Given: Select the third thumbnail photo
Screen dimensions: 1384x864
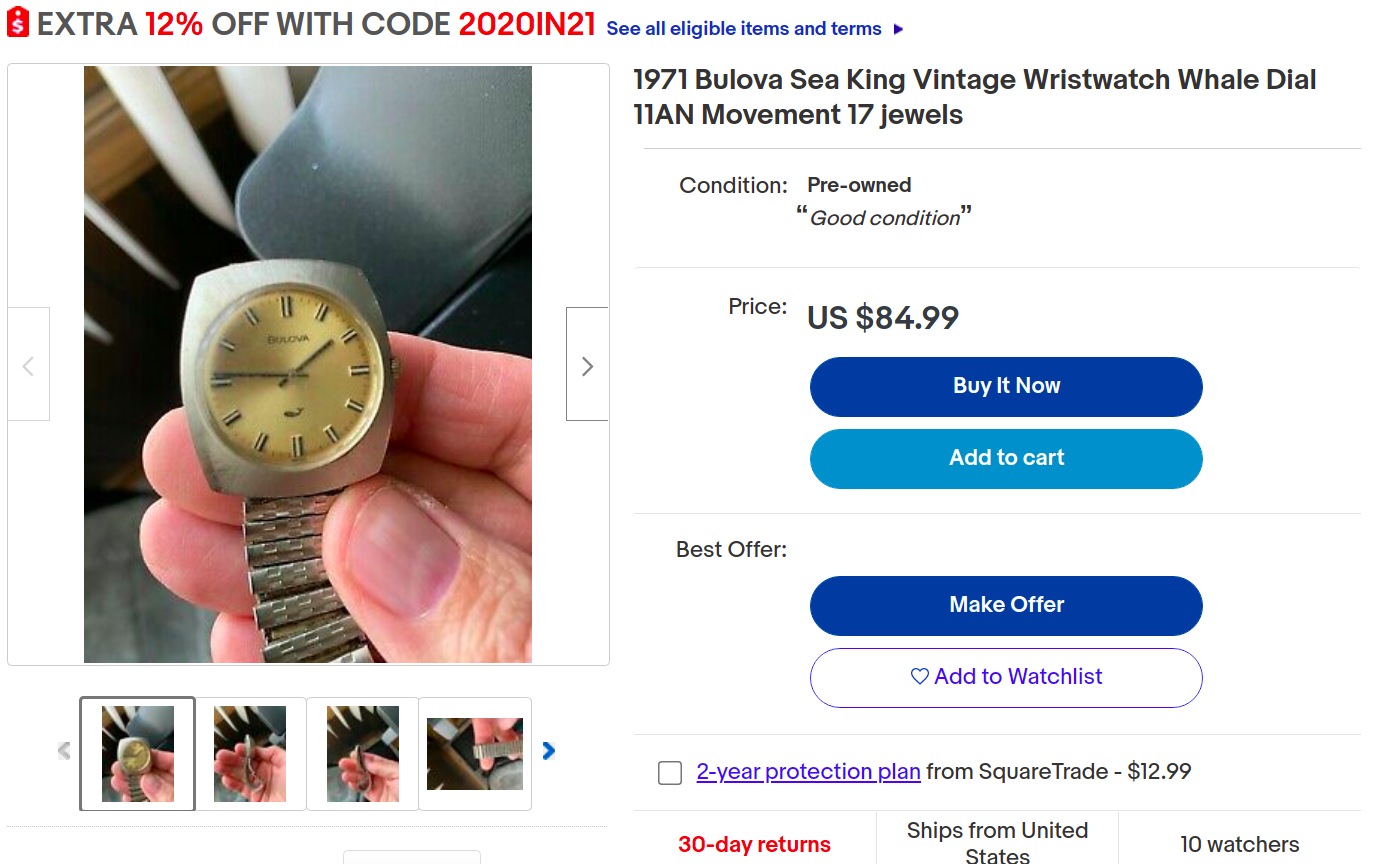Looking at the screenshot, I should pos(363,753).
